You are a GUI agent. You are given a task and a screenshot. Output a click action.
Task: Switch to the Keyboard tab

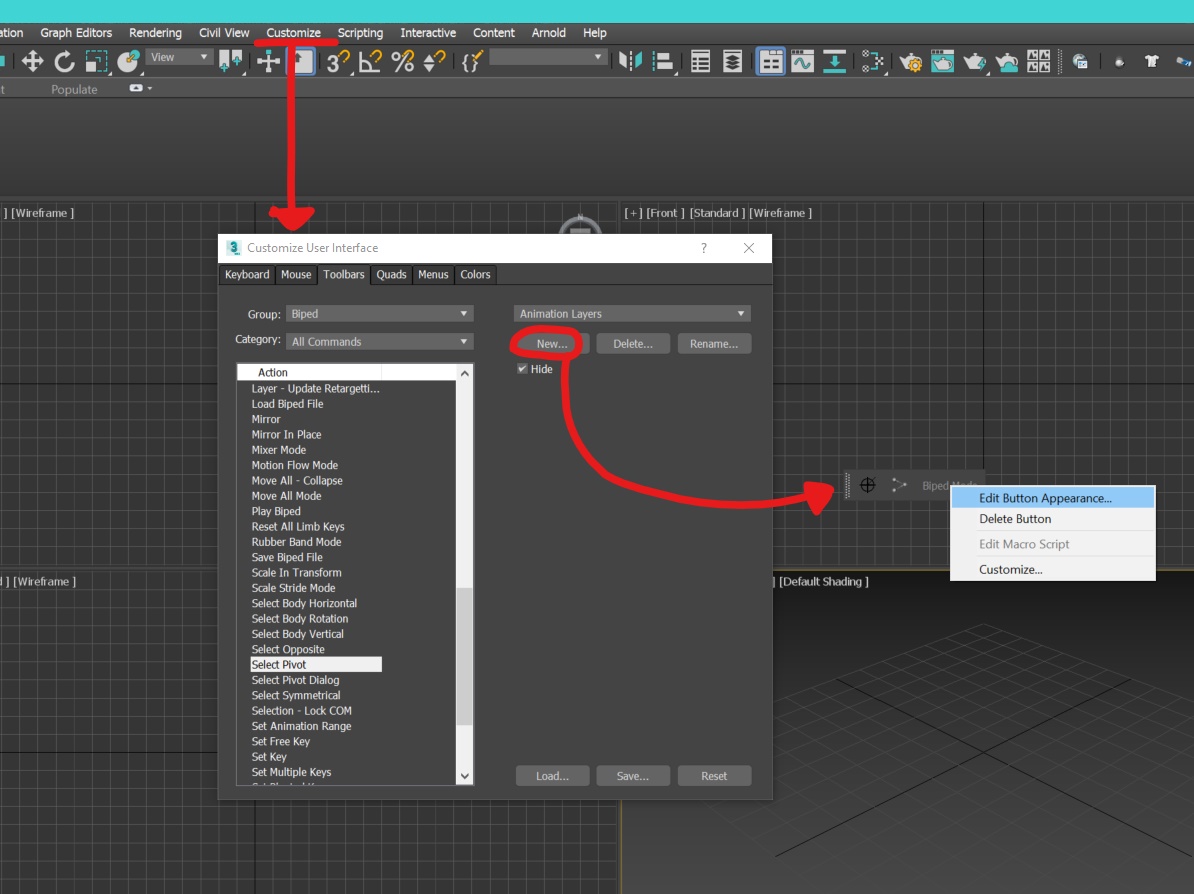[246, 274]
